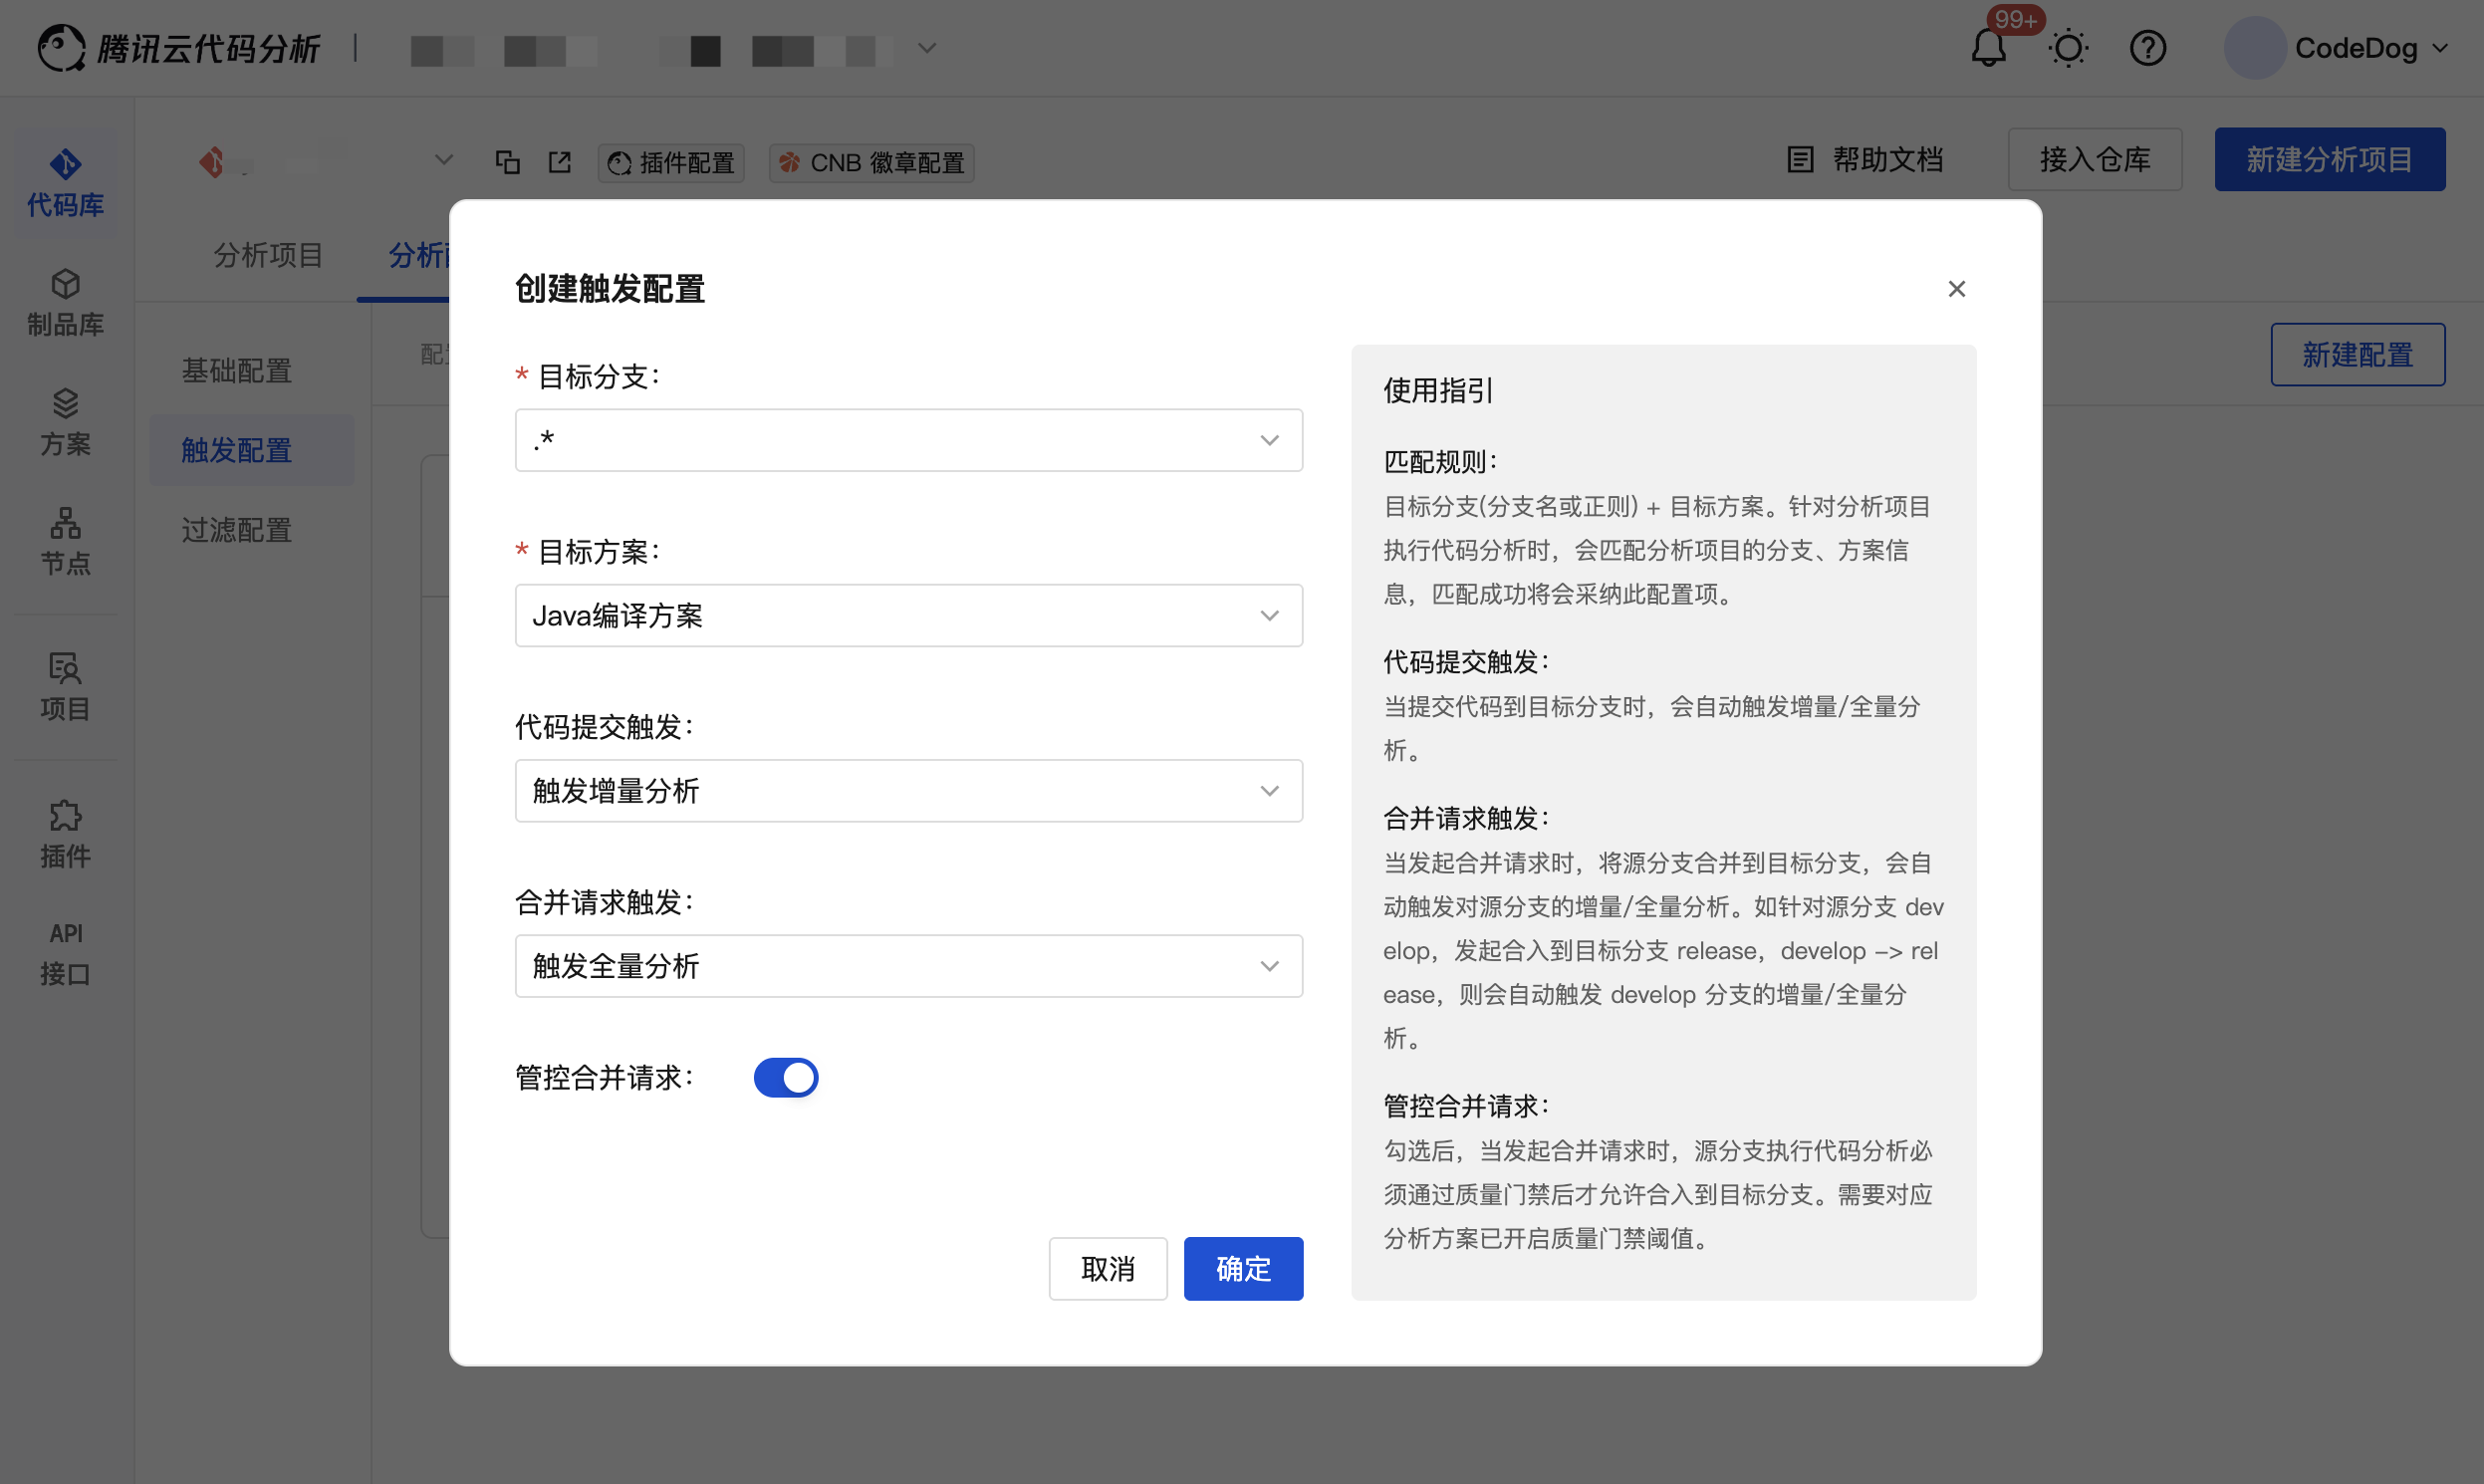
Task: Open the 目标方案 Java编译方案 dropdown
Action: point(908,615)
